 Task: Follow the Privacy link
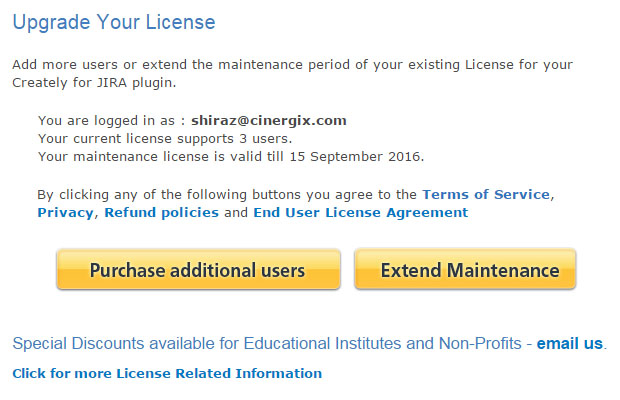[x=65, y=213]
